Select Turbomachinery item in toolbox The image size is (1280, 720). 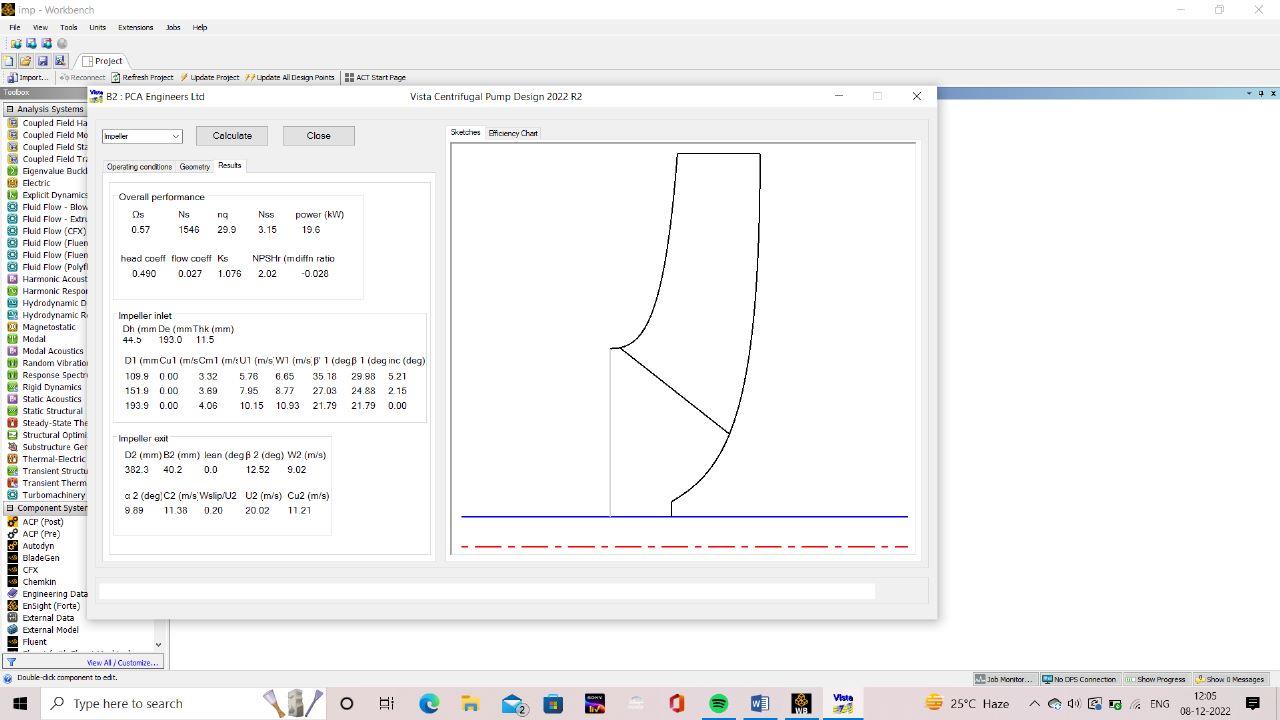(47, 495)
